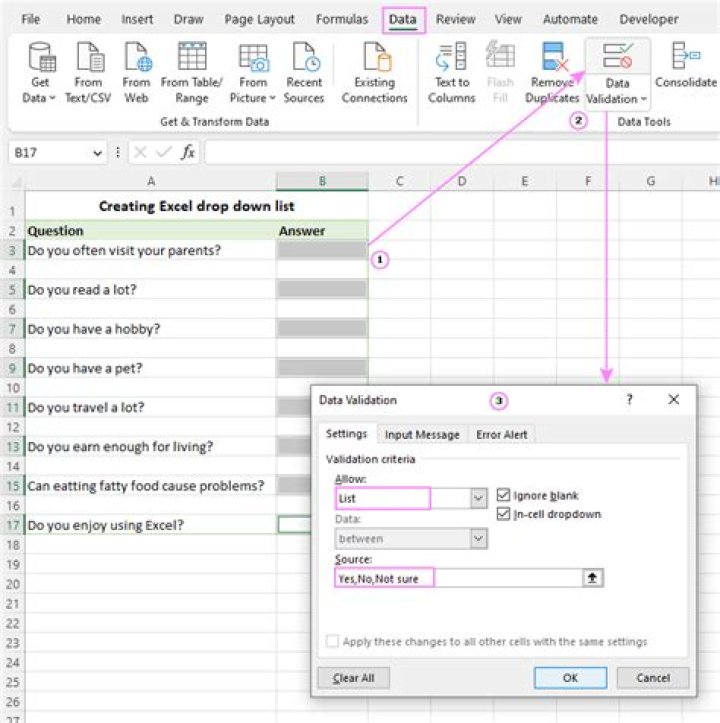
Task: Launch Text to Columns tool
Action: pos(452,58)
